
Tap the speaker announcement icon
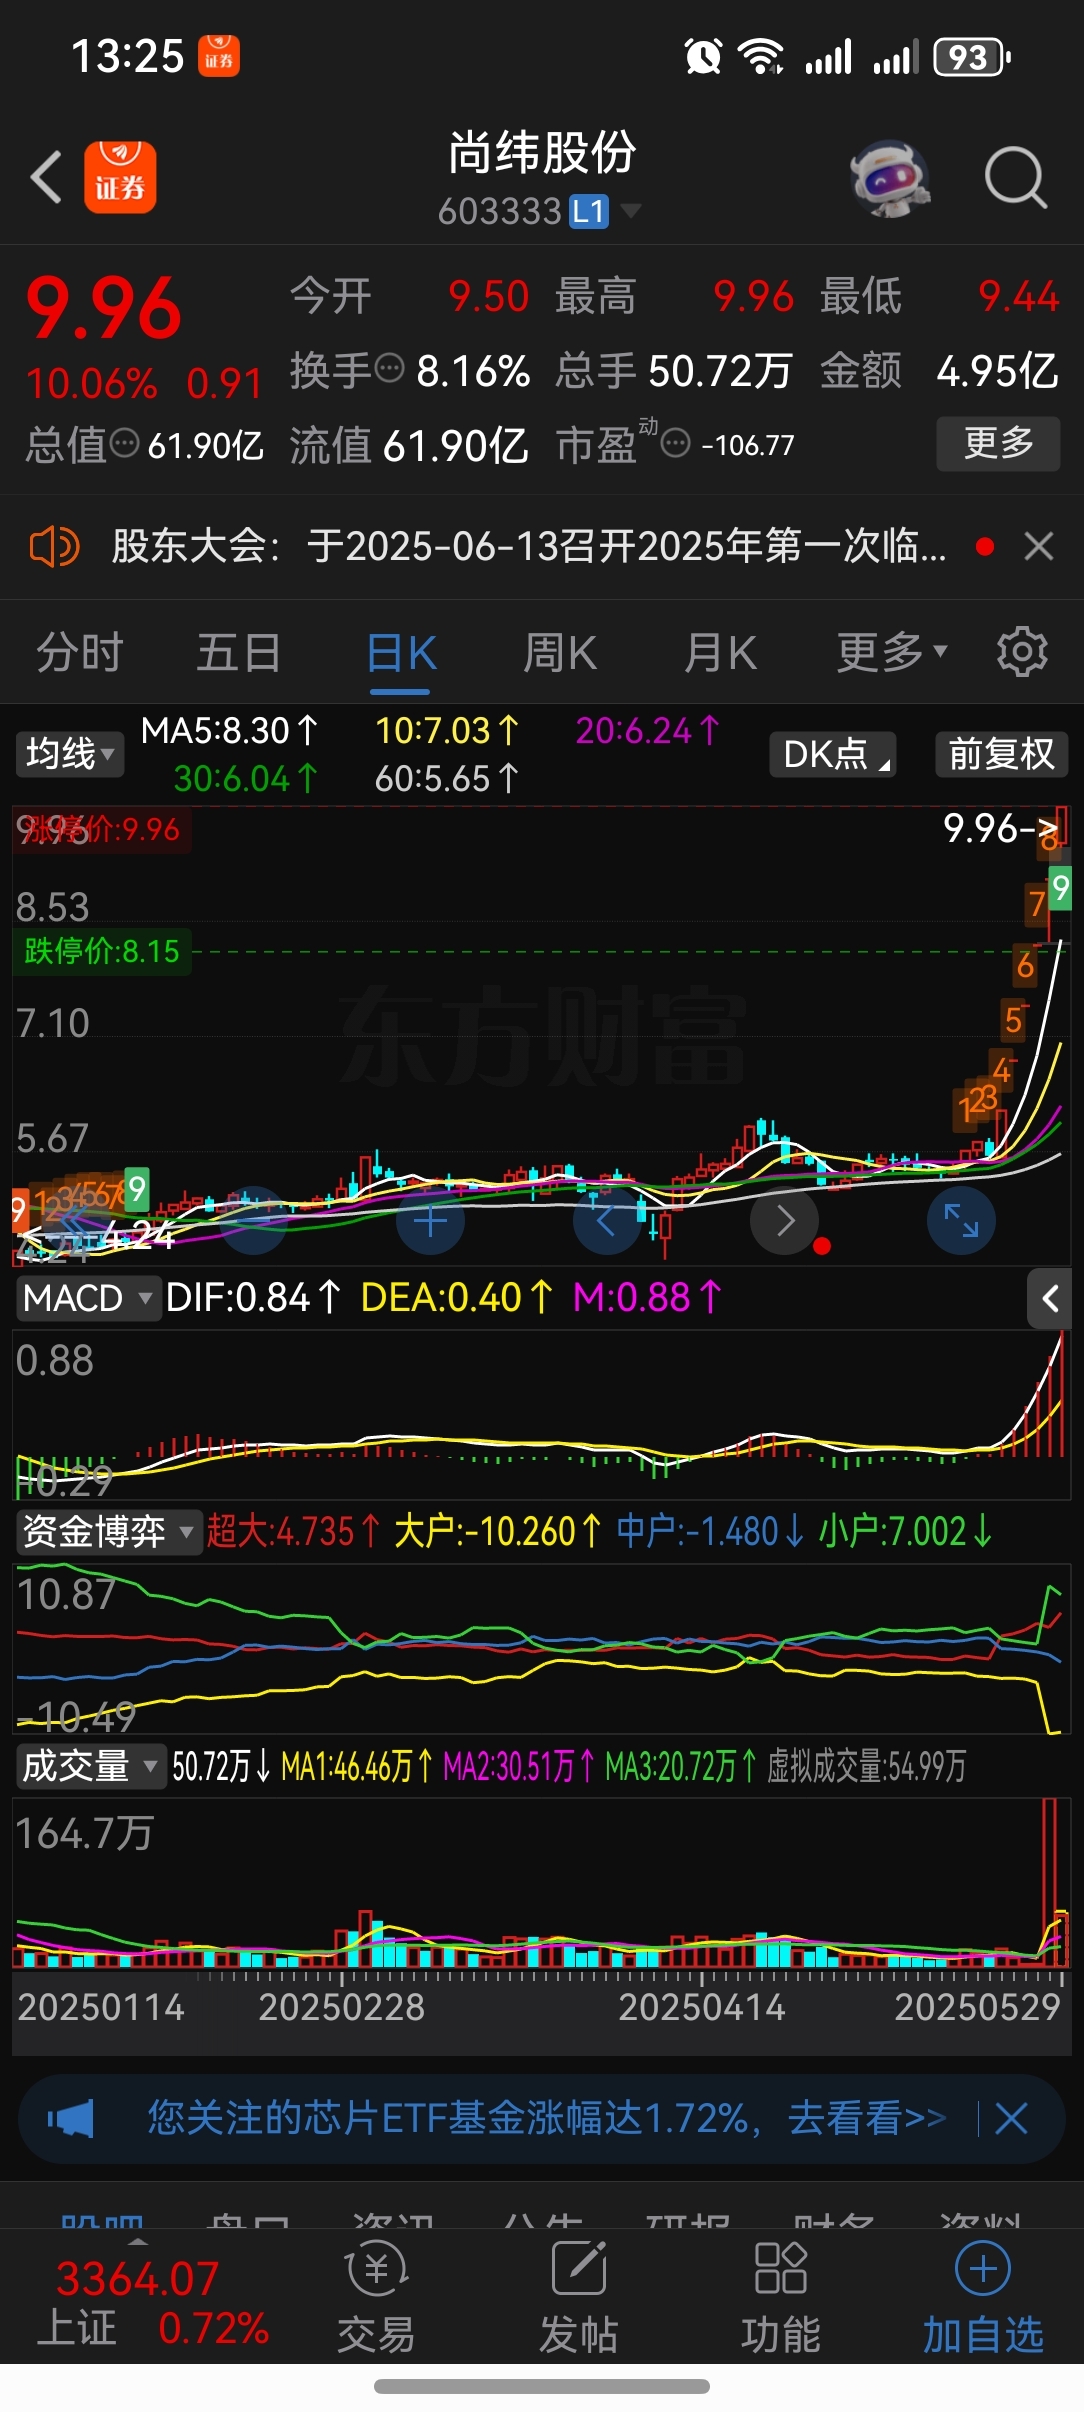pyautogui.click(x=54, y=547)
